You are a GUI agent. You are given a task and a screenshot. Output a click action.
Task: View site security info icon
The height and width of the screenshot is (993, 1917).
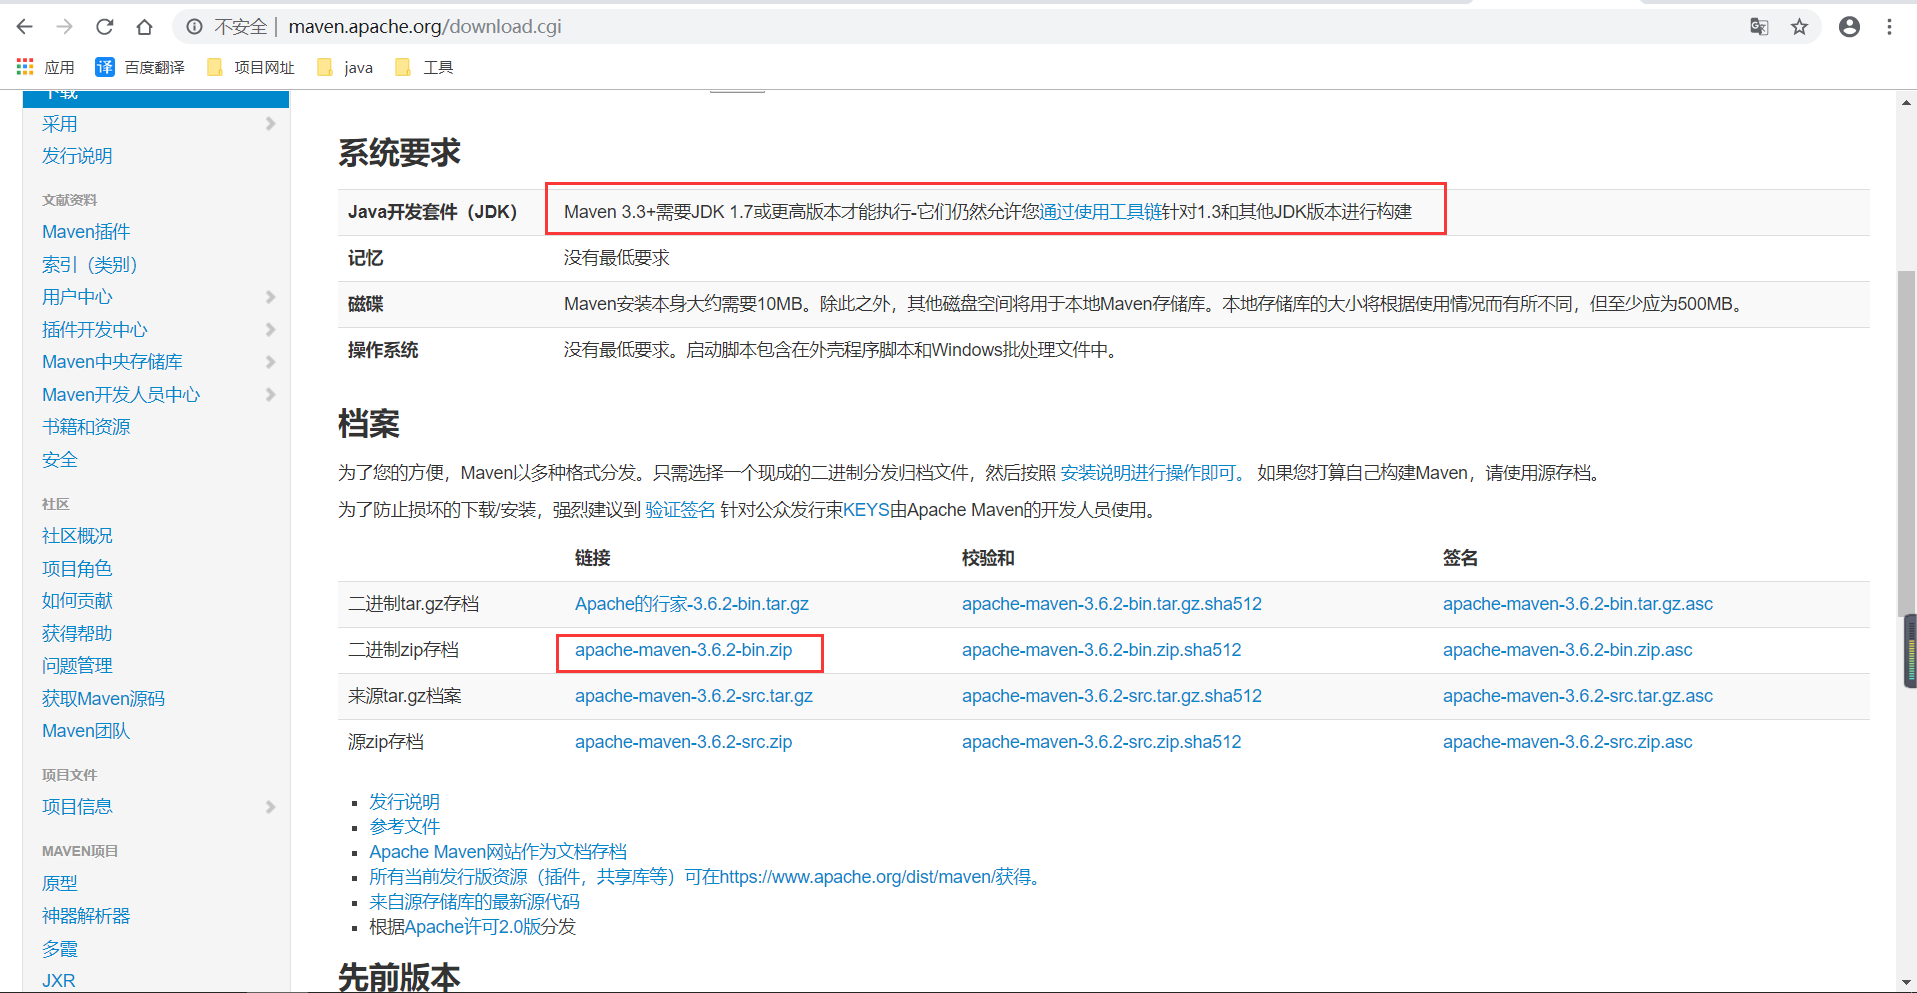[195, 27]
